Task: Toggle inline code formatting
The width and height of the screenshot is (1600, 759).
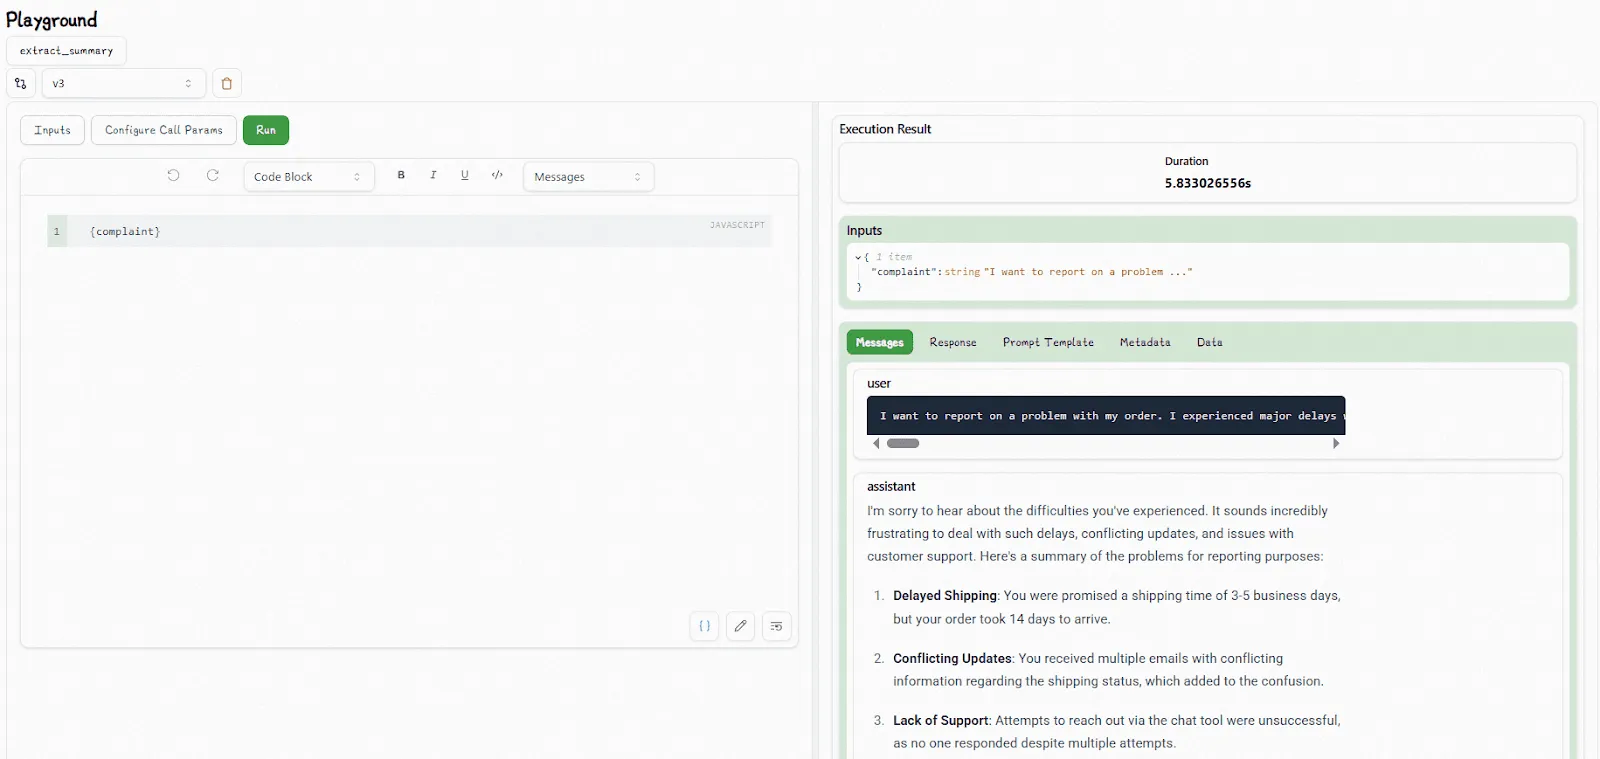Action: [497, 175]
